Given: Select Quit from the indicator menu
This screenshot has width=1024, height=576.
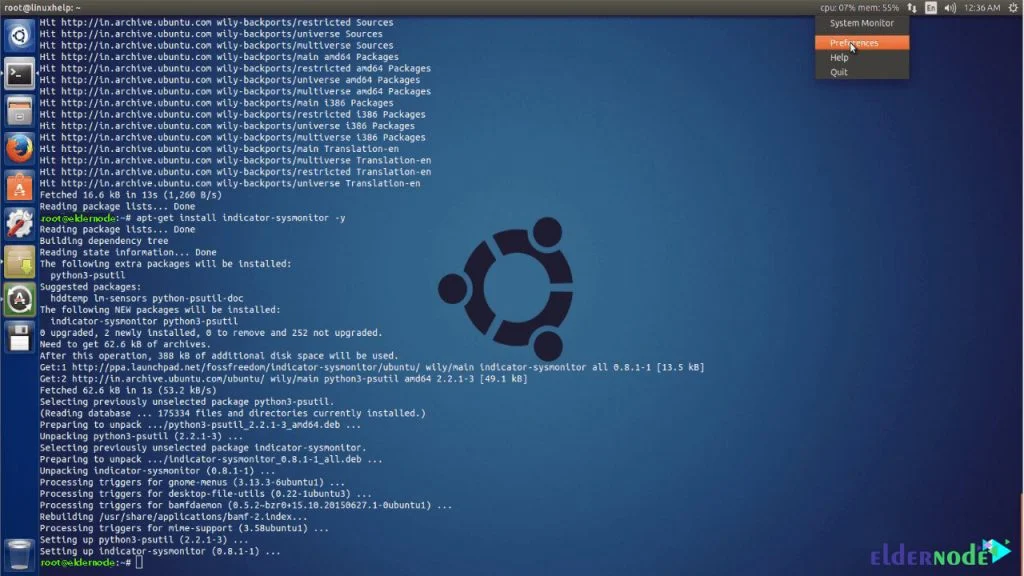Looking at the screenshot, I should (839, 72).
